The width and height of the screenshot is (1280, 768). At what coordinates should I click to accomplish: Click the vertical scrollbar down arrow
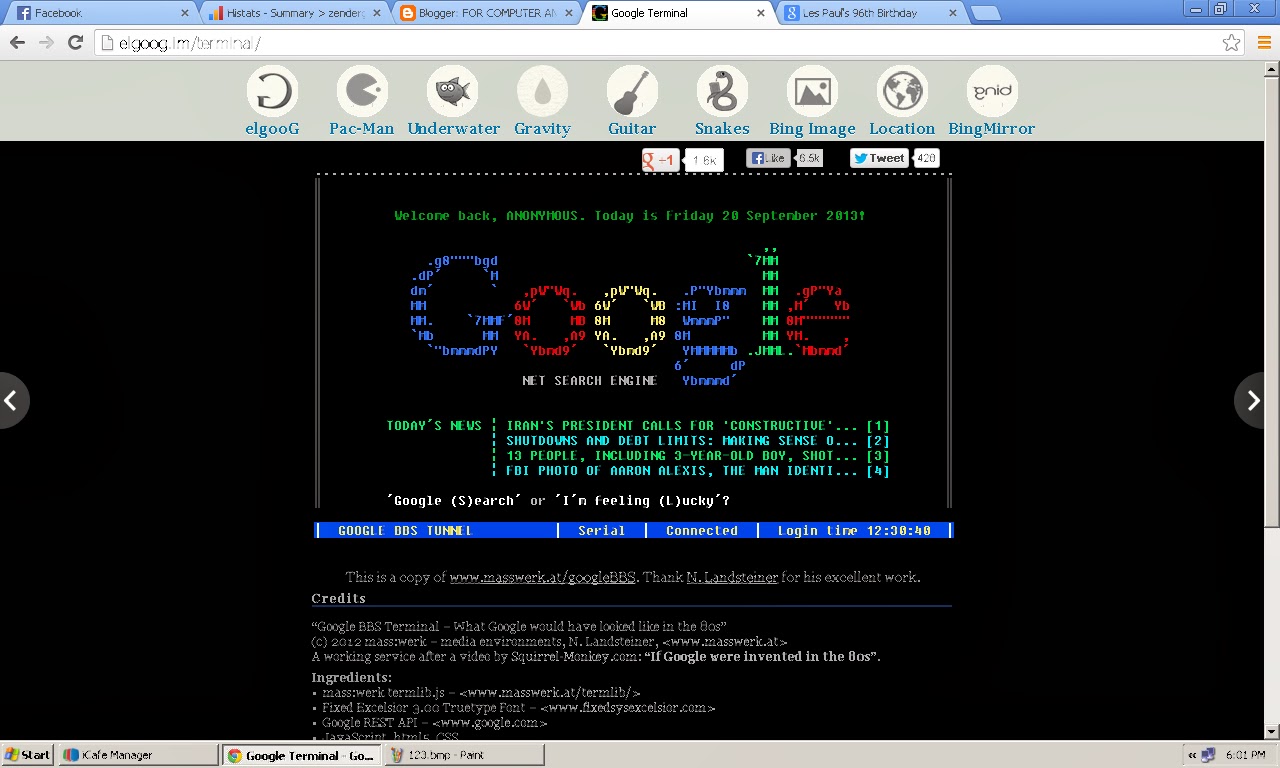1272,733
